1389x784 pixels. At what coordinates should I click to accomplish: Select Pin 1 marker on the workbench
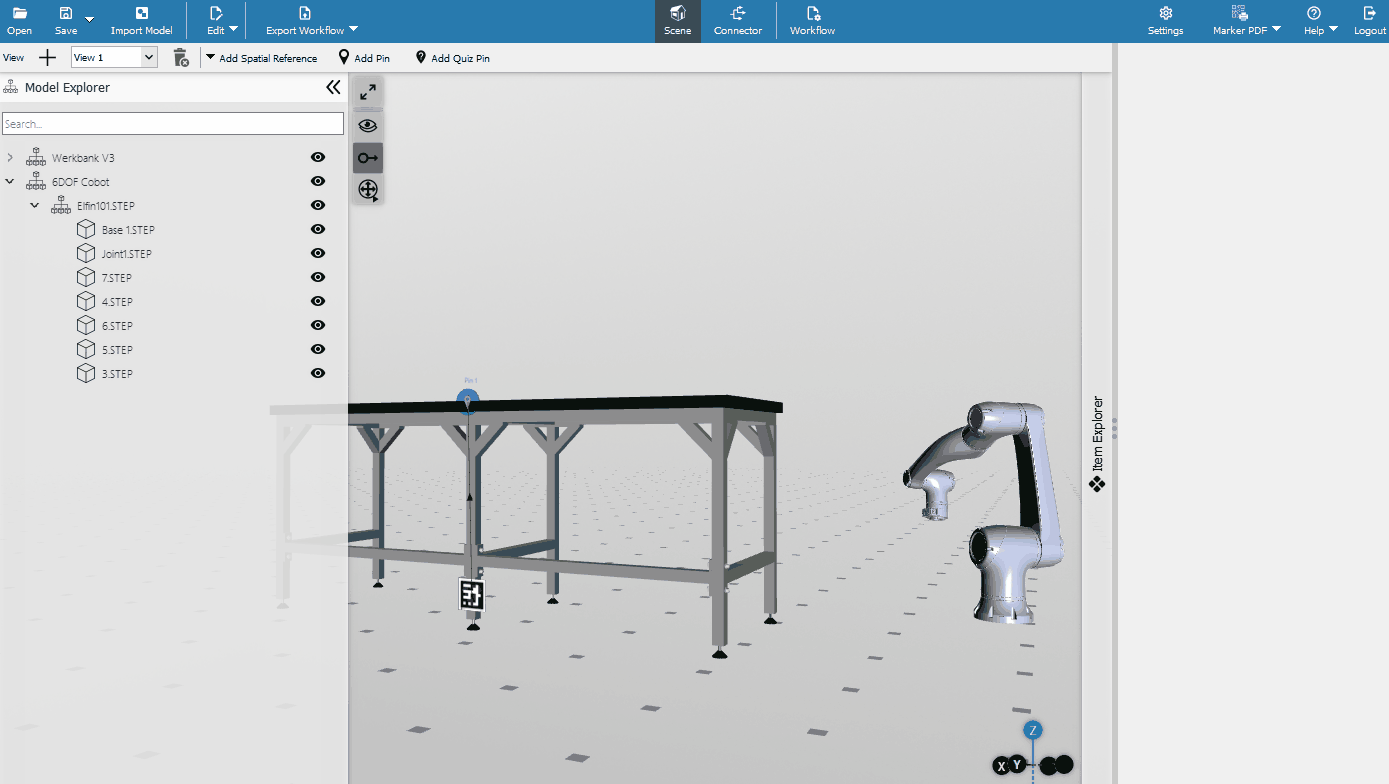point(468,400)
